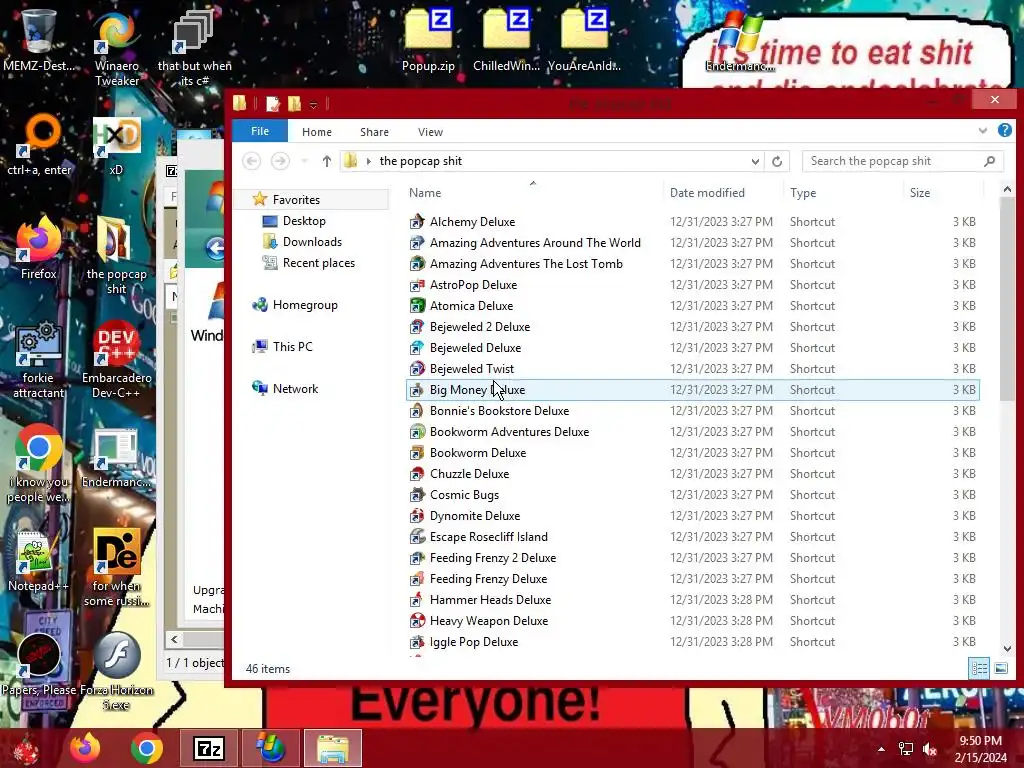Select the Dynomite Deluxe icon
1024x768 pixels.
click(417, 516)
